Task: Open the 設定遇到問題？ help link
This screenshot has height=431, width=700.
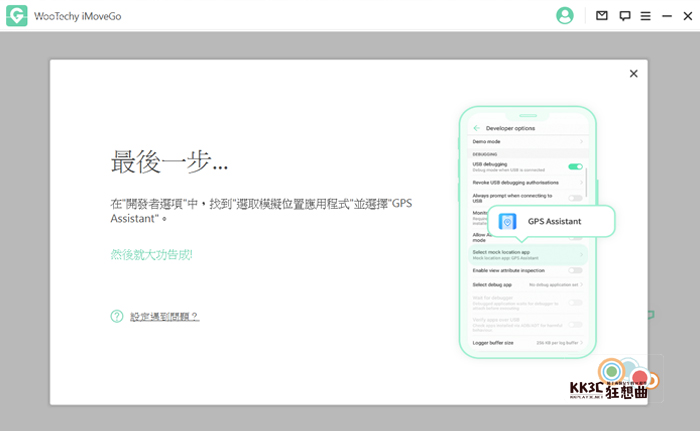Action: point(164,316)
